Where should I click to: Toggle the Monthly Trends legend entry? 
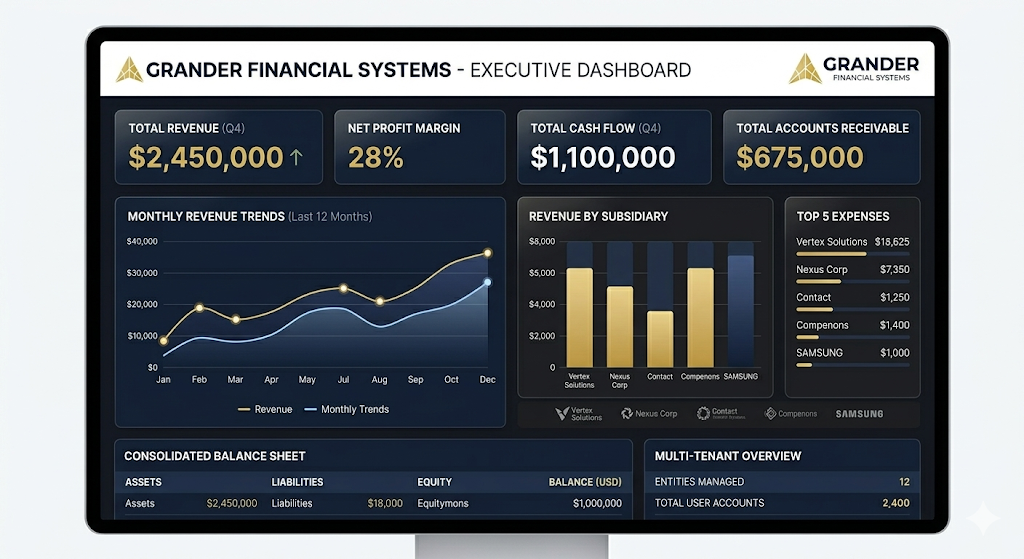click(x=346, y=409)
